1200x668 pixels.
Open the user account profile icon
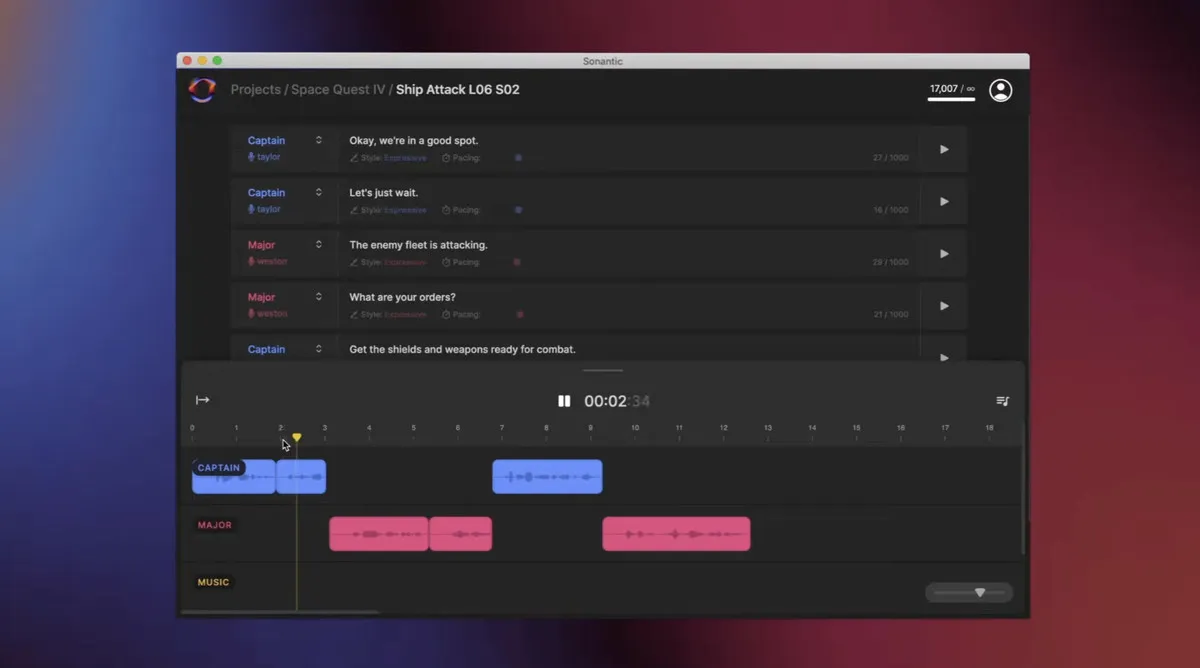[x=1000, y=90]
